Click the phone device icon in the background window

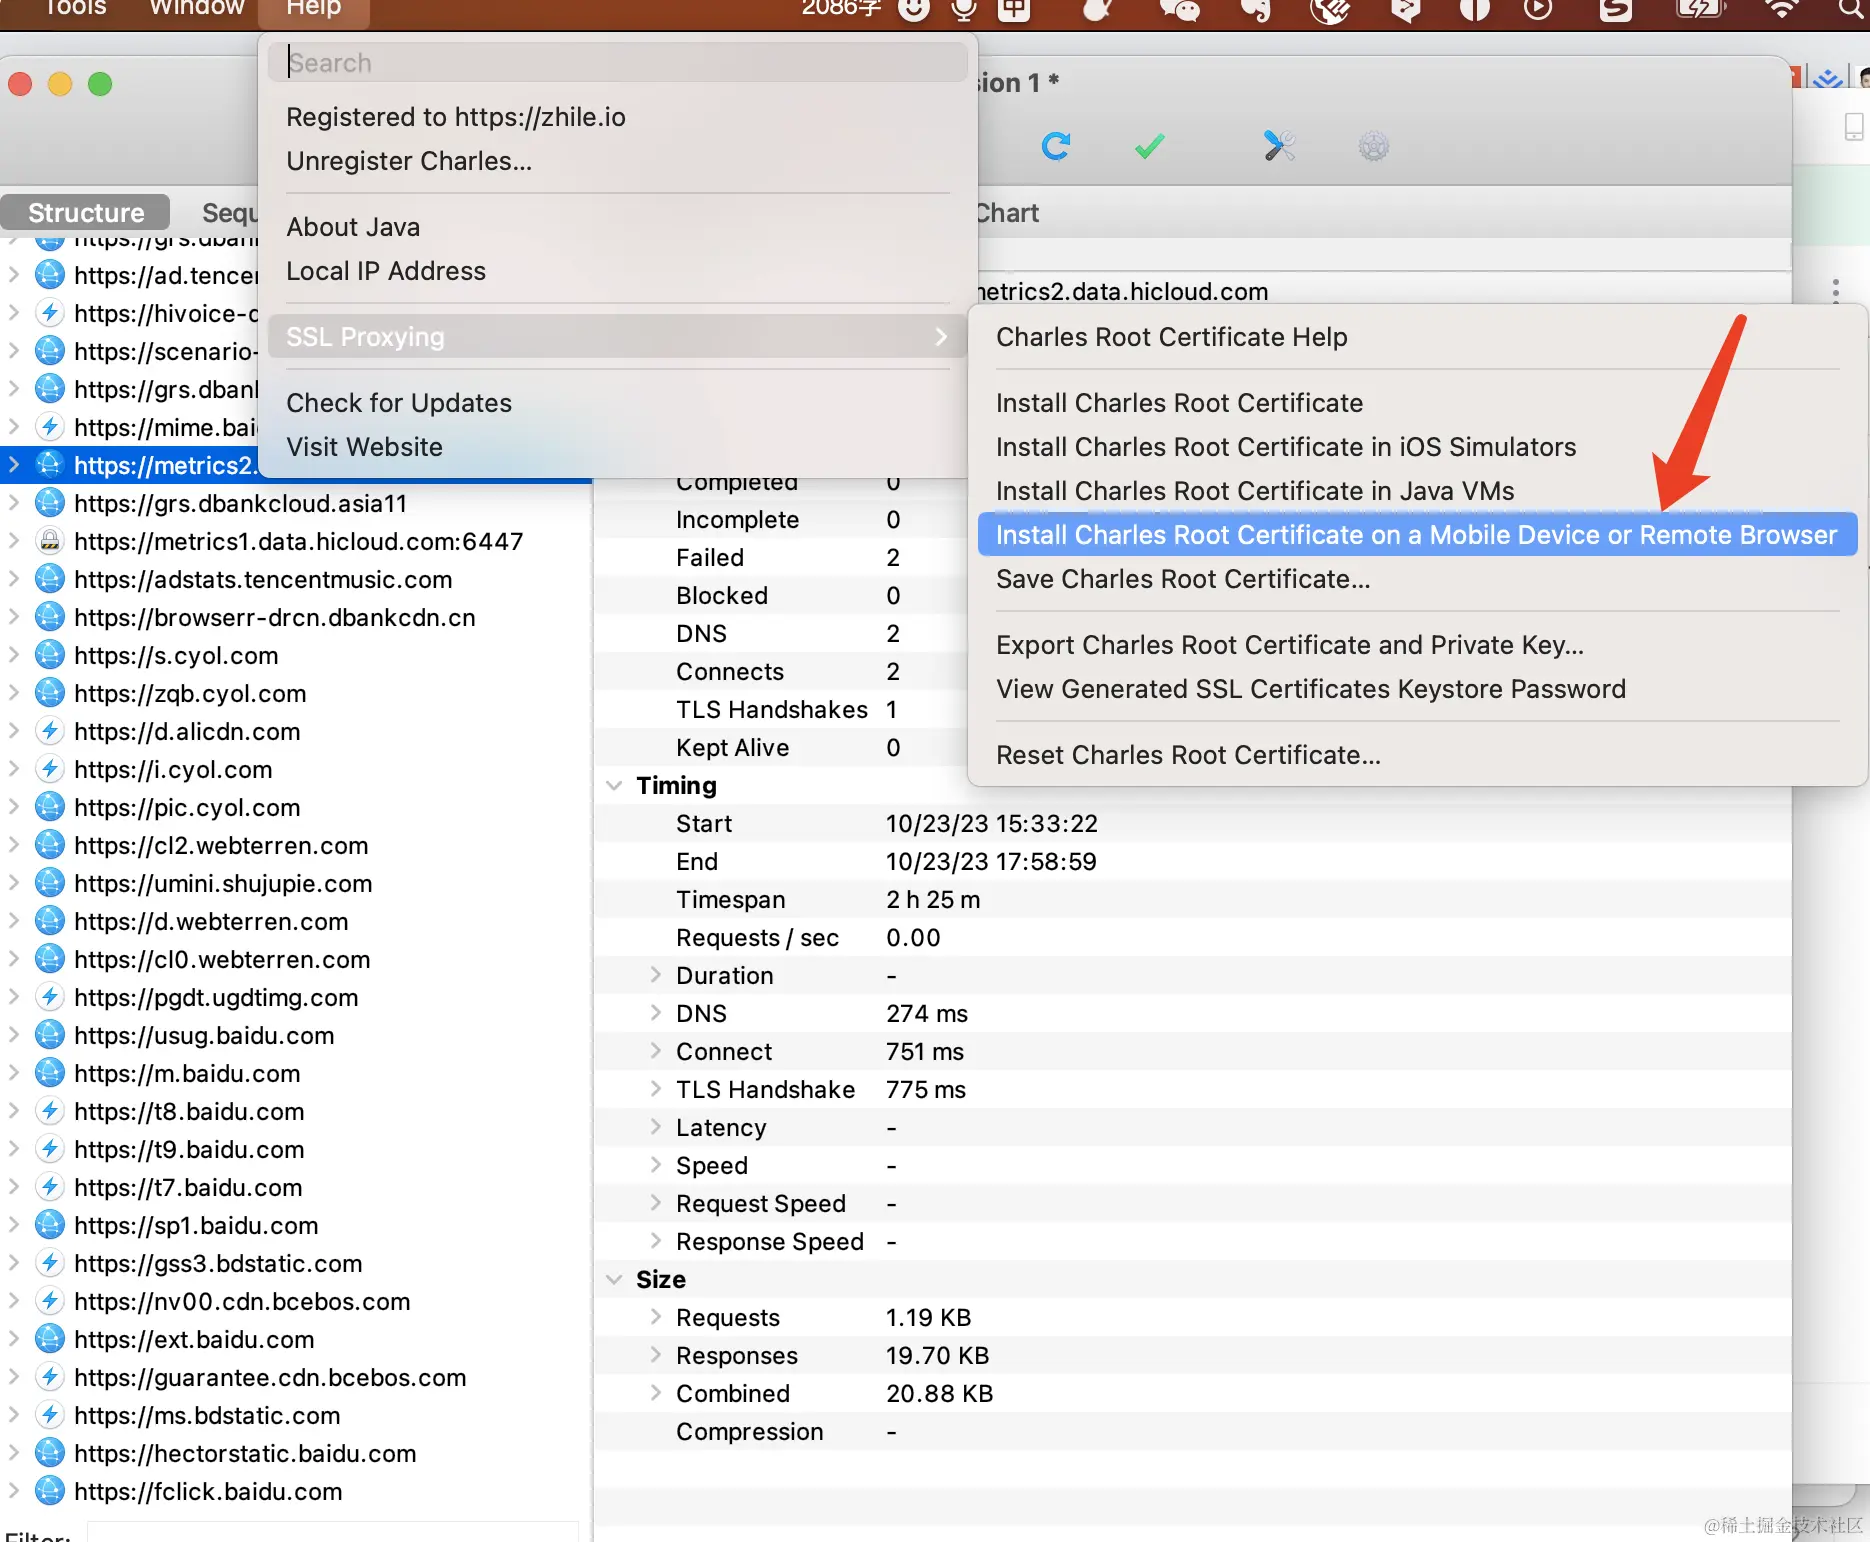pos(1854,127)
